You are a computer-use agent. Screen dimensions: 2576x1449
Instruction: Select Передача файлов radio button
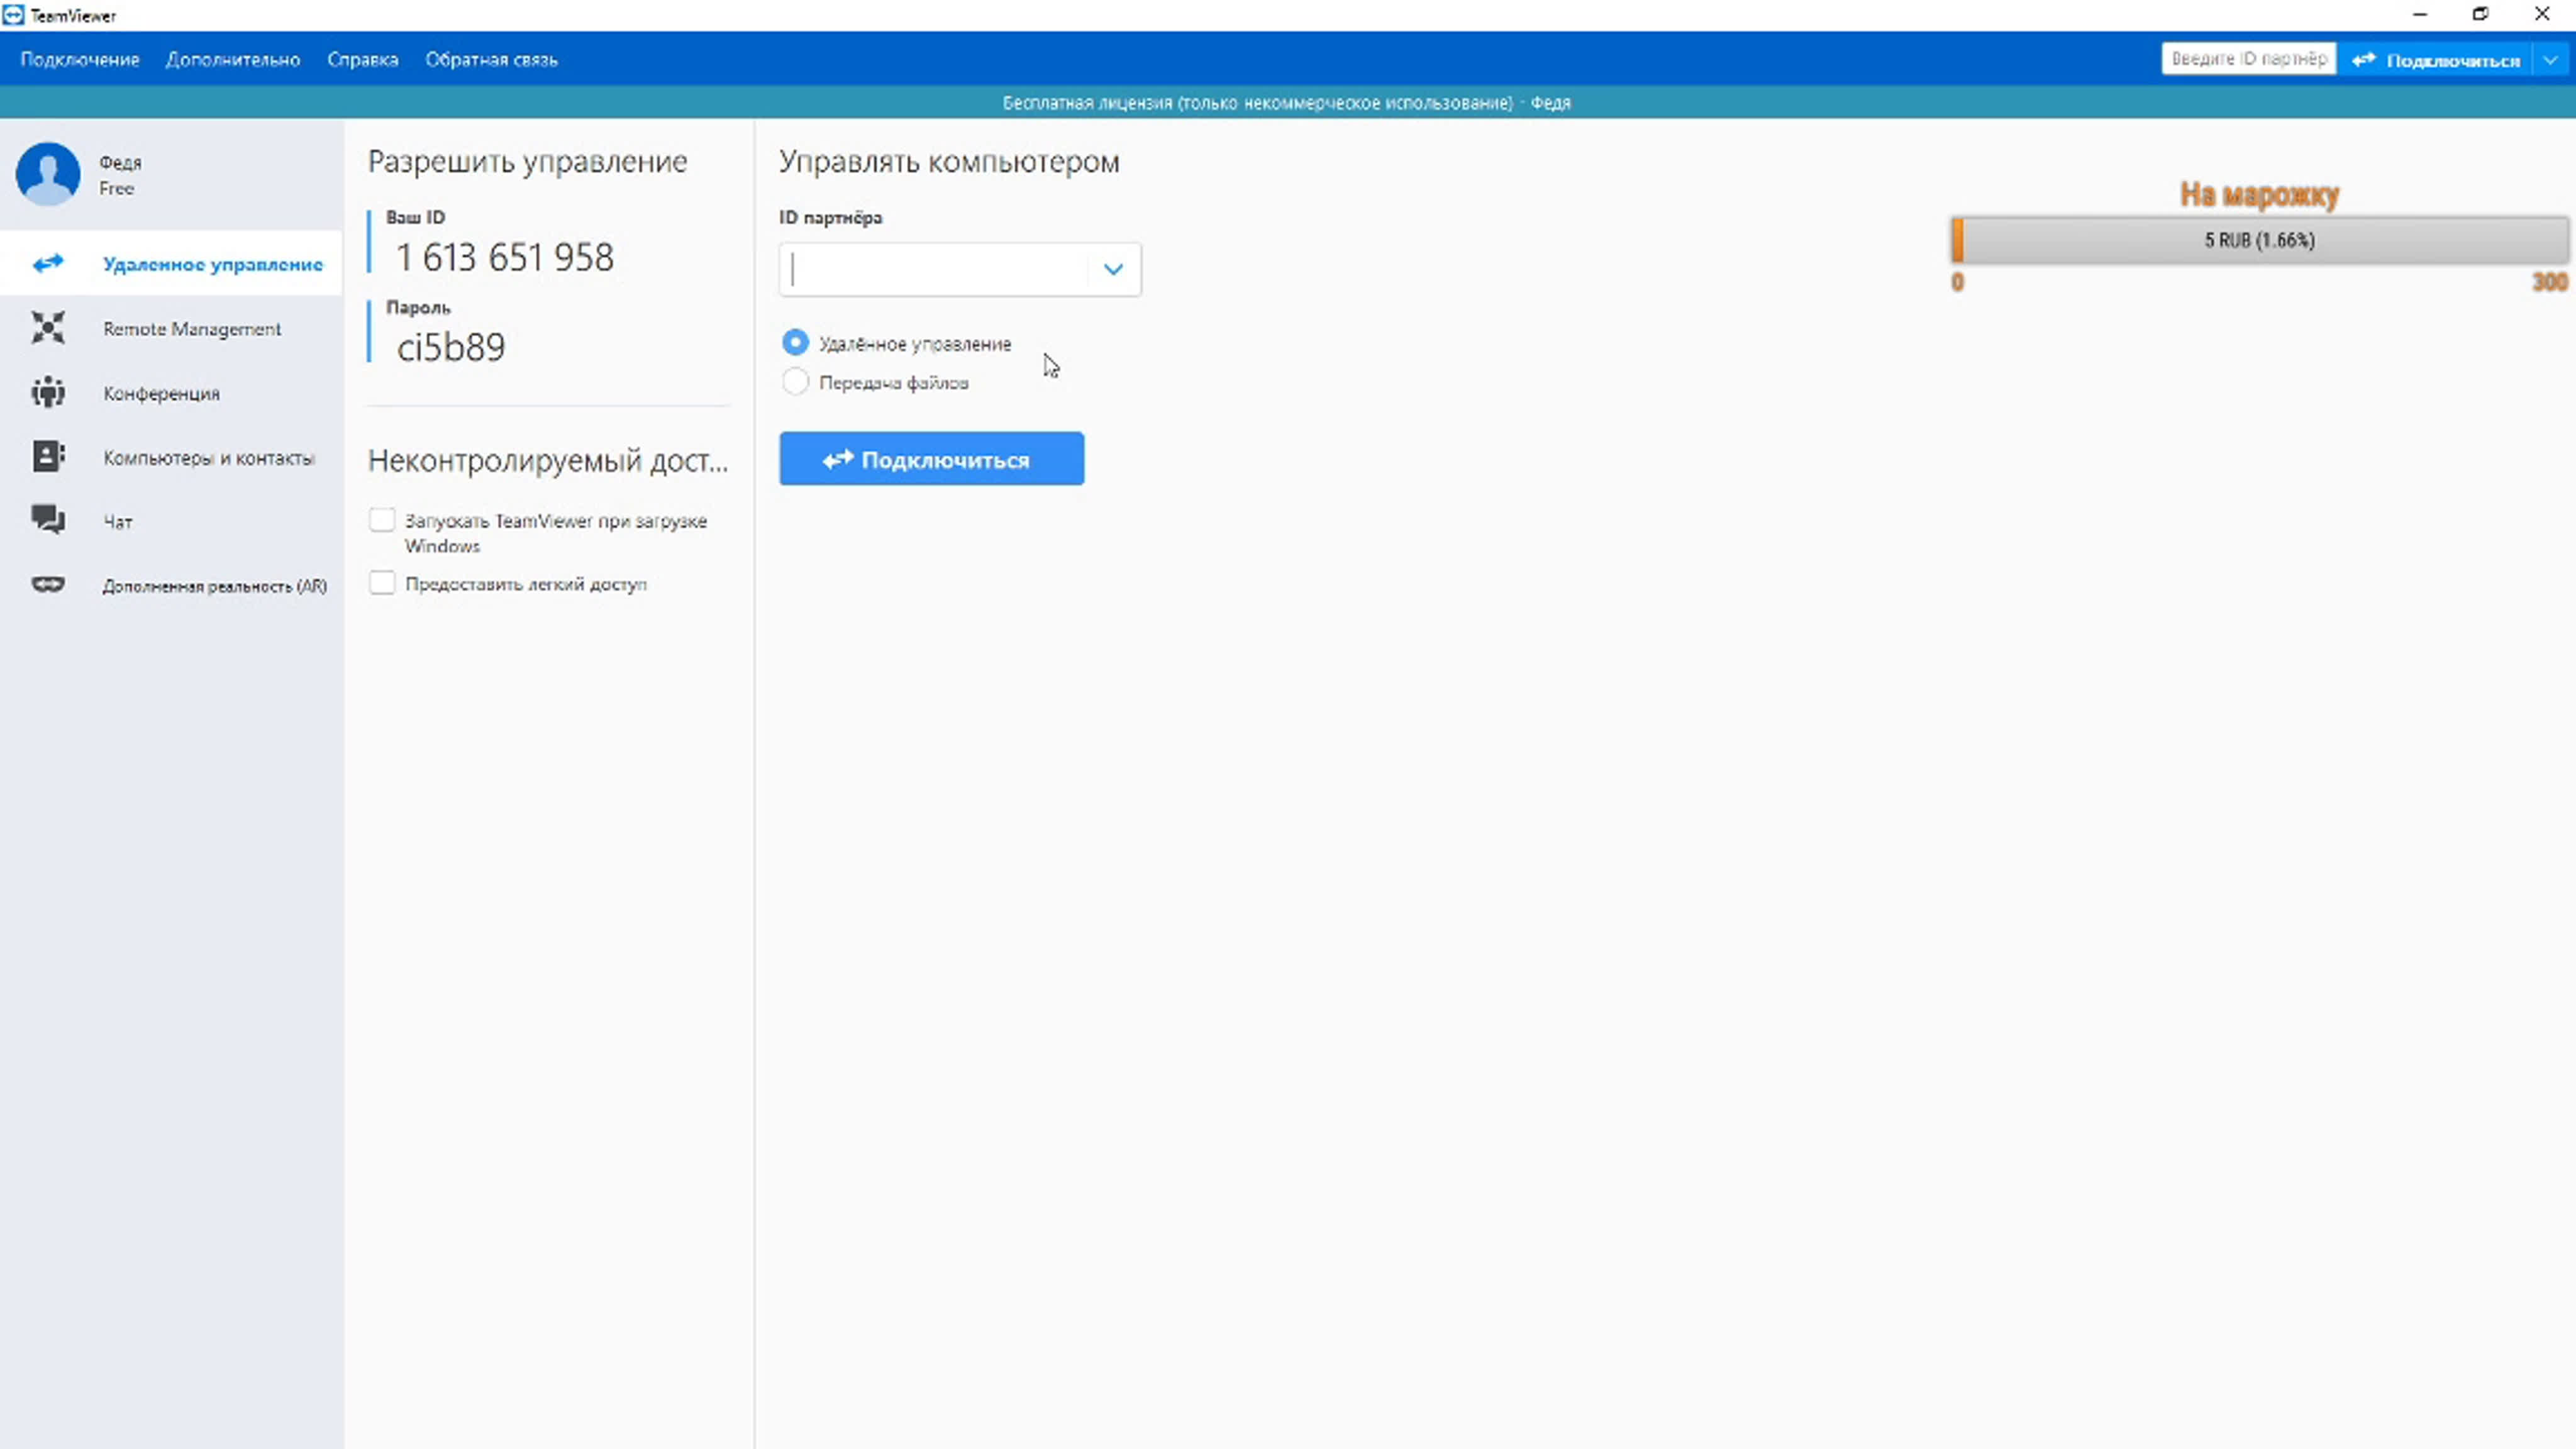click(795, 382)
